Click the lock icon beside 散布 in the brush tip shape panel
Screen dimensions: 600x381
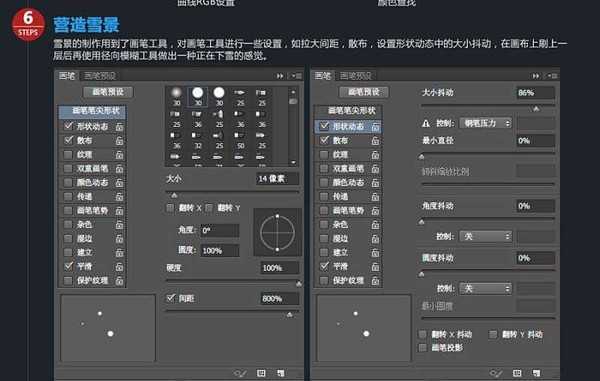[119, 141]
